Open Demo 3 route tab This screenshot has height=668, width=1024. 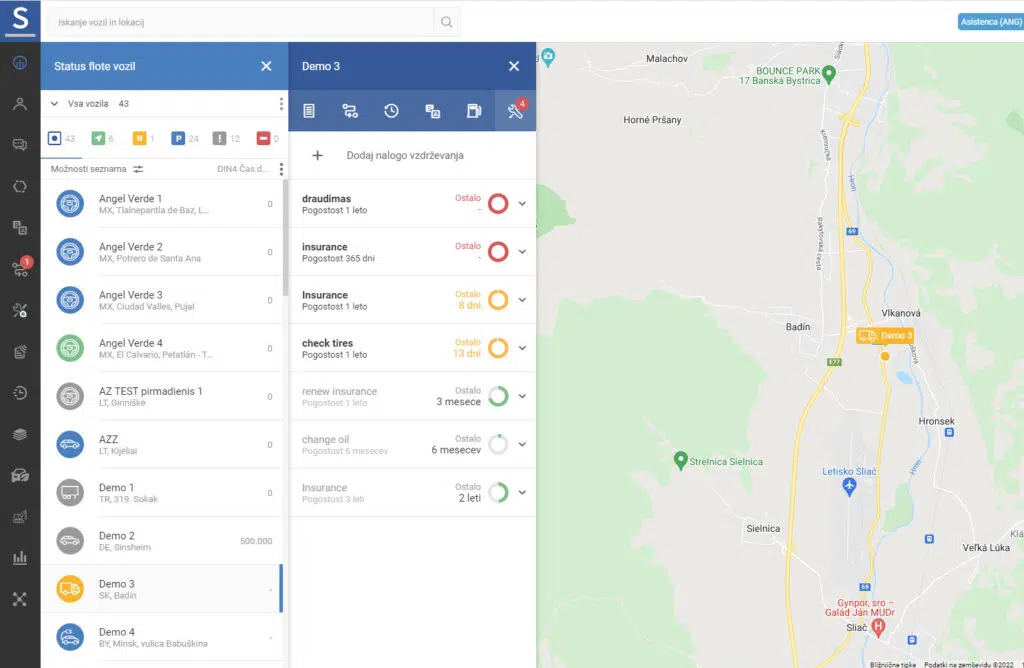coord(350,111)
